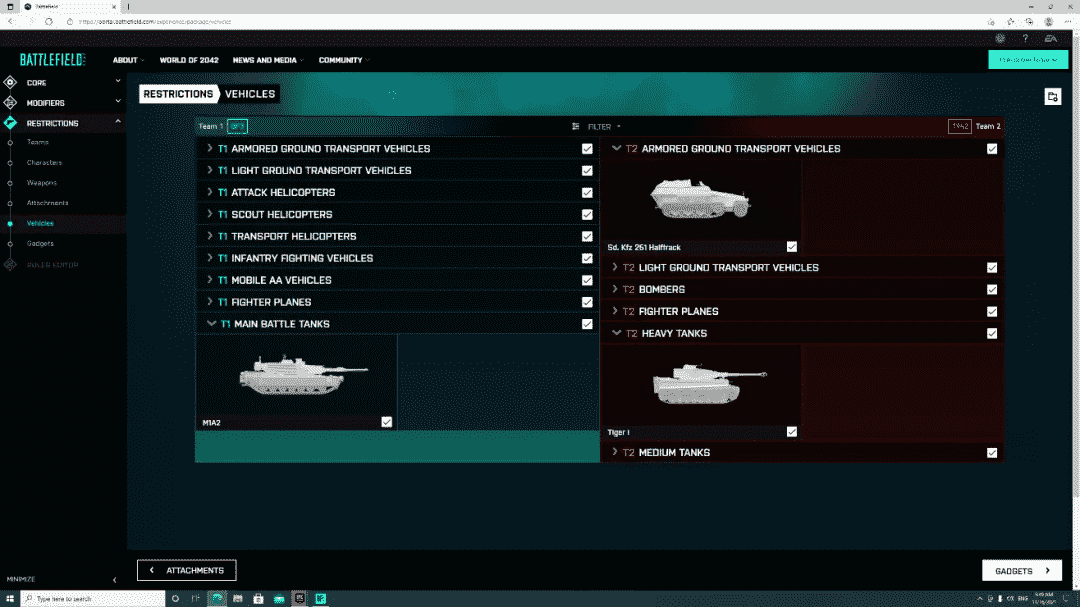The height and width of the screenshot is (607, 1080).
Task: Click the Cortana circle icon on taskbar
Action: (x=175, y=599)
